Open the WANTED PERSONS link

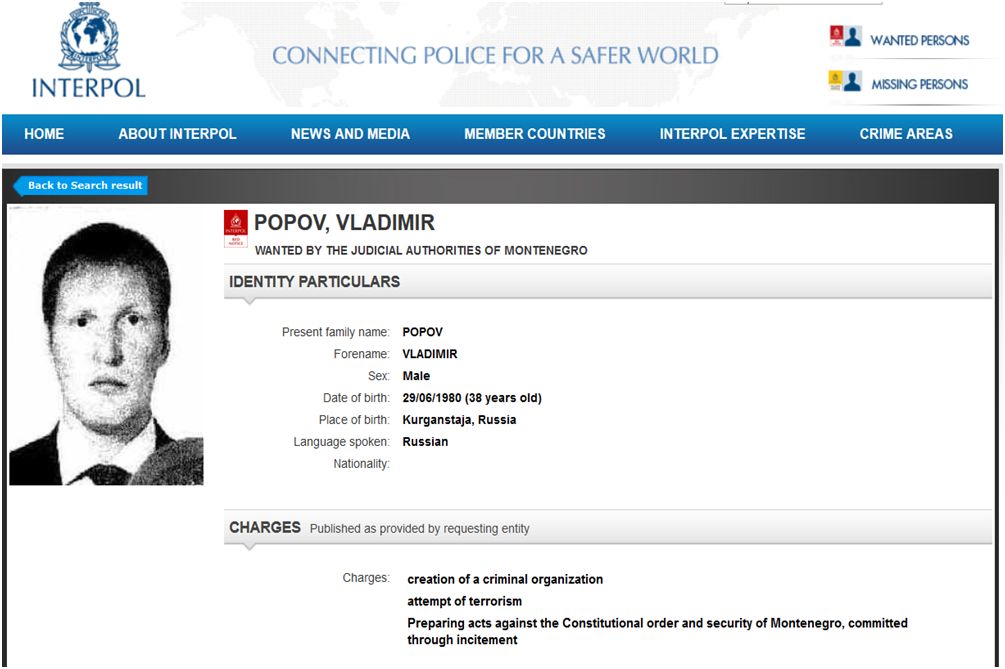coord(919,41)
